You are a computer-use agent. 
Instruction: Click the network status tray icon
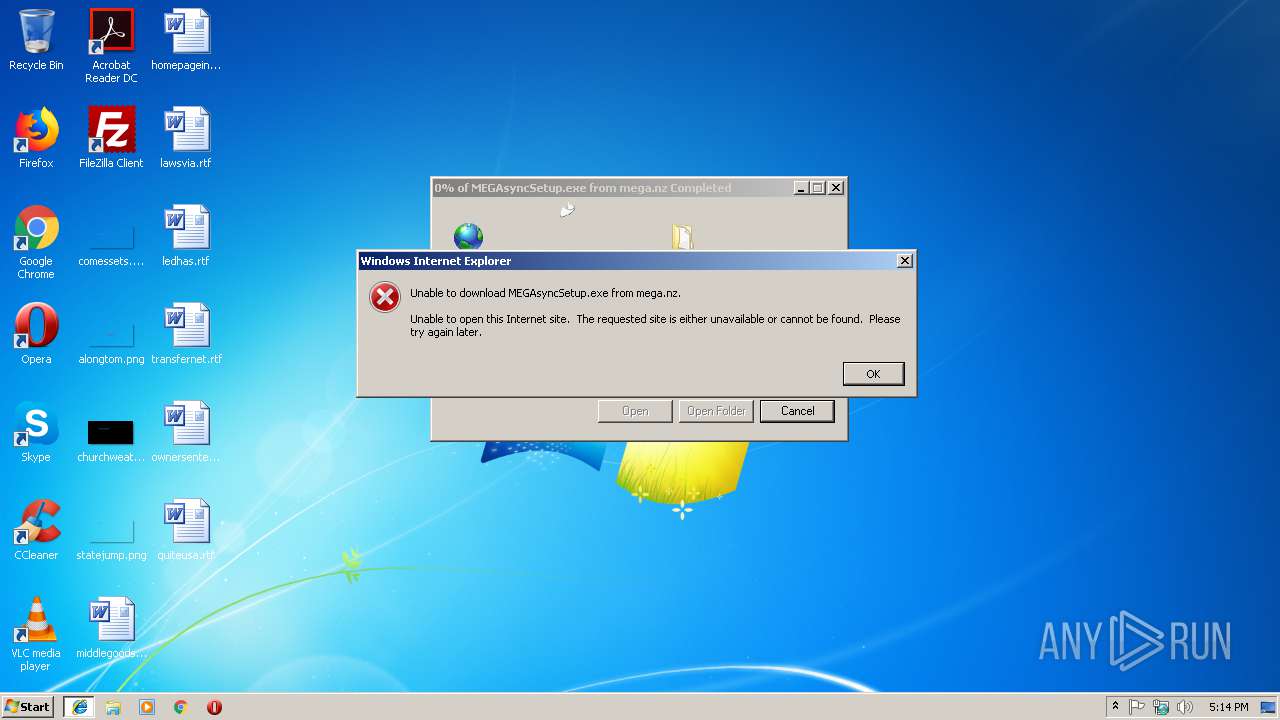tap(1161, 707)
